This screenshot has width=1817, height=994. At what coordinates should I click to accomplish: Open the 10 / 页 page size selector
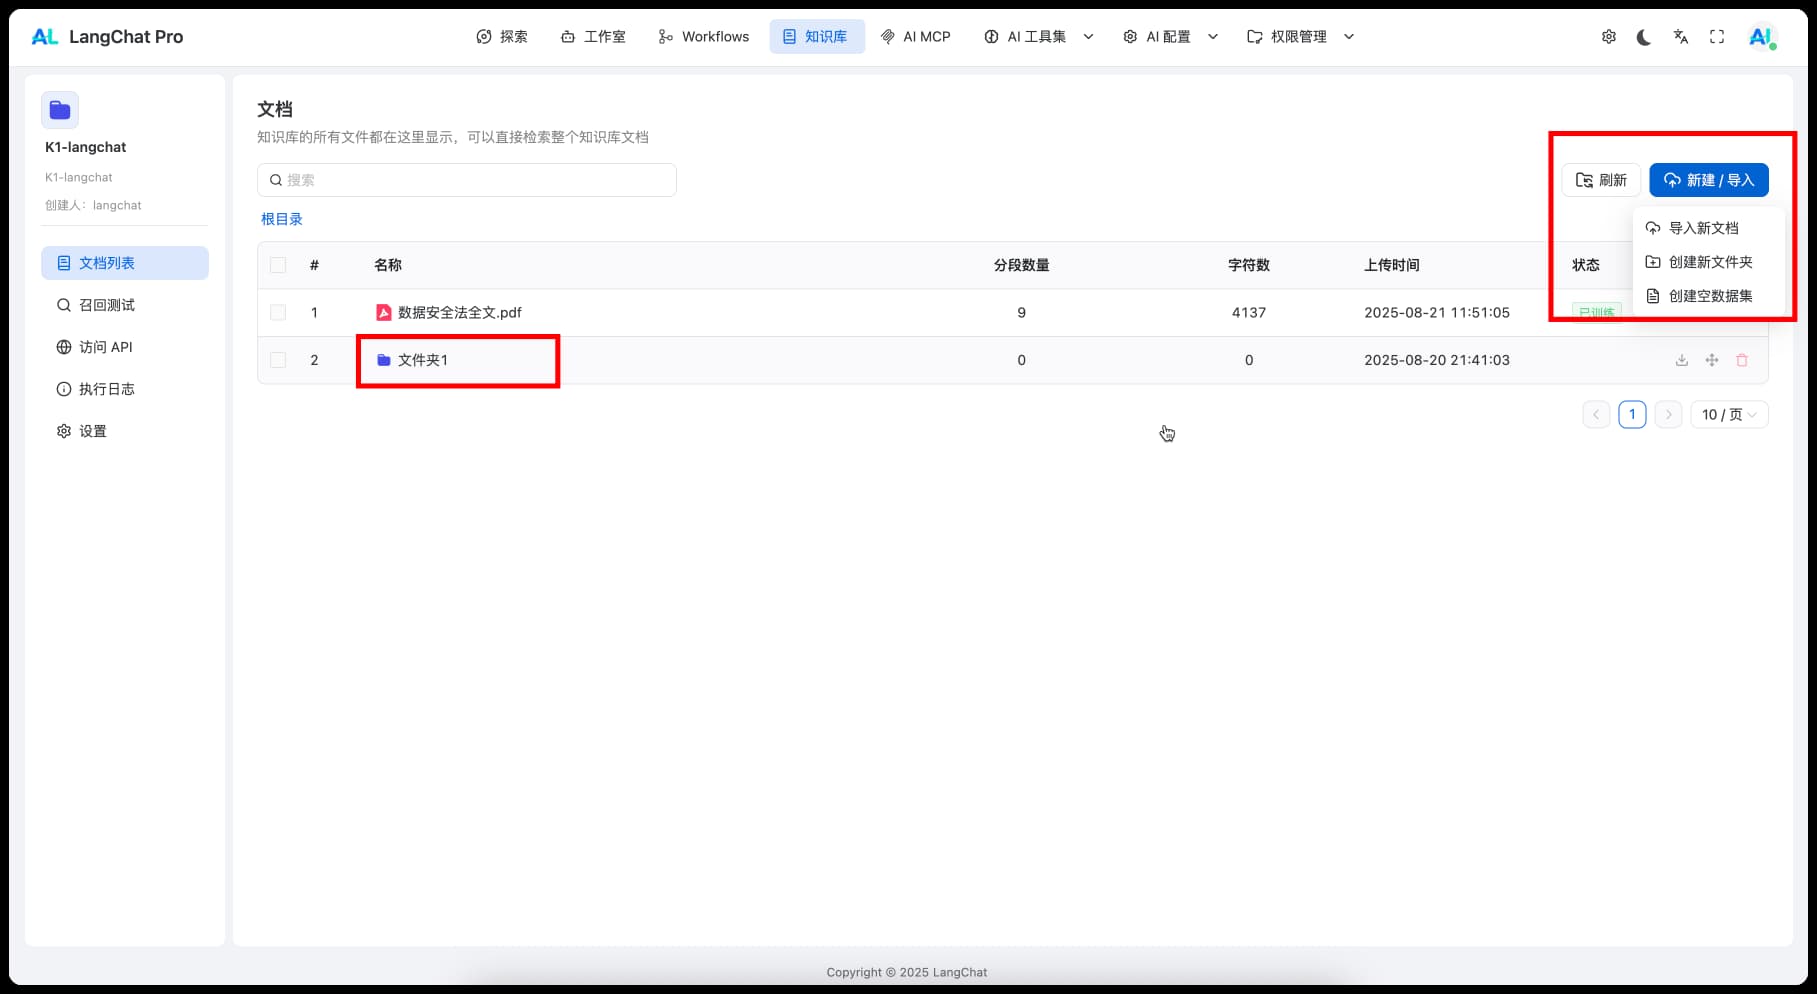click(x=1728, y=414)
